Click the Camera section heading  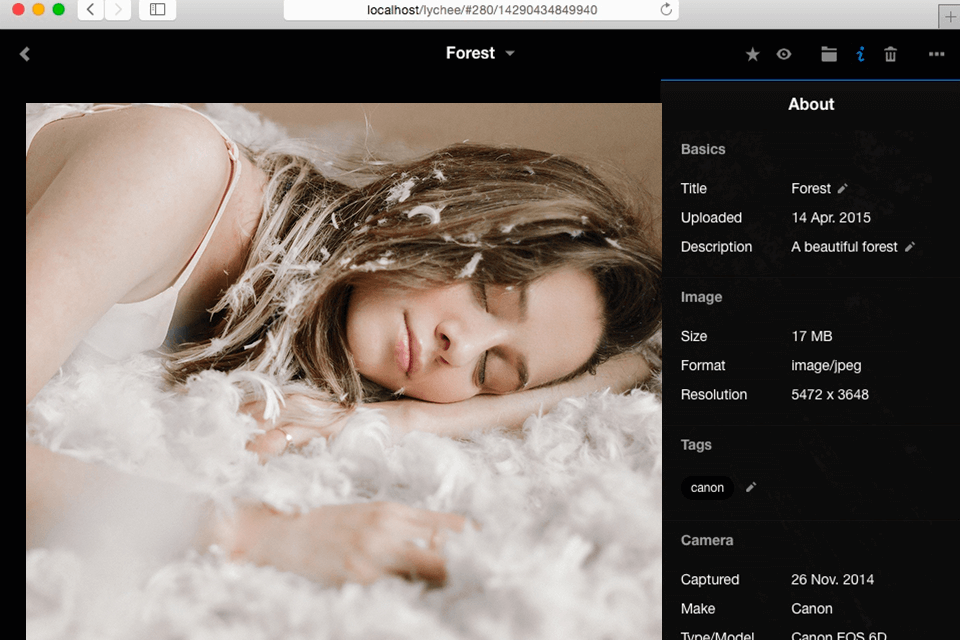(x=707, y=540)
